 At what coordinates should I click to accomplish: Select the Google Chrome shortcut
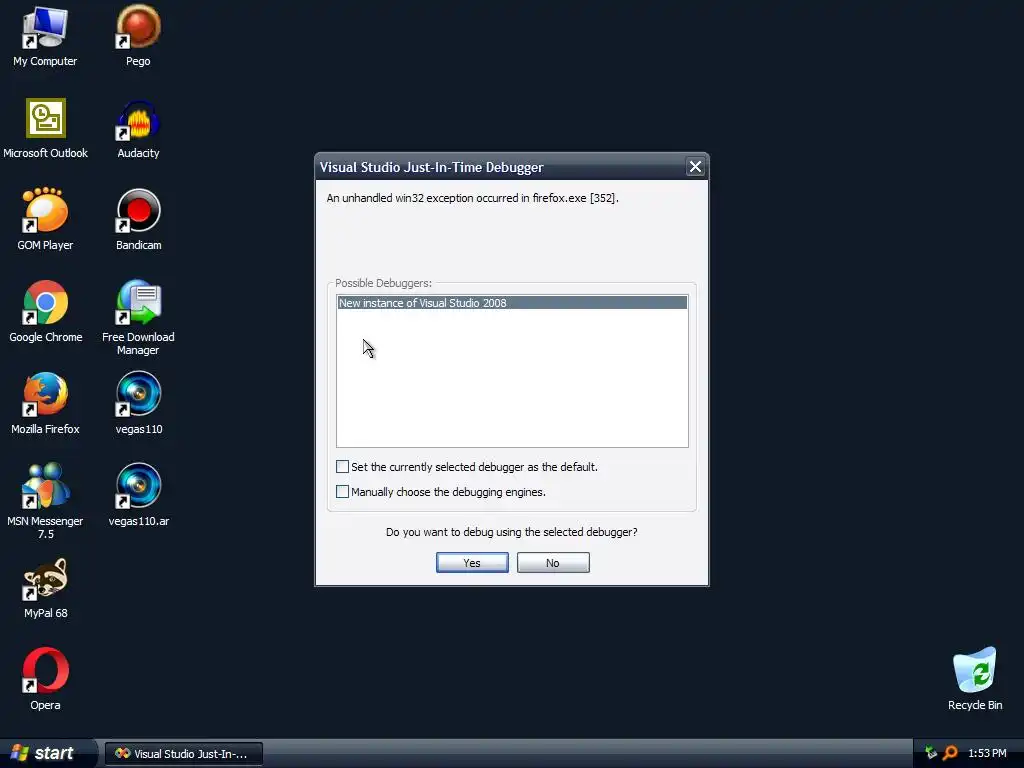(x=45, y=312)
